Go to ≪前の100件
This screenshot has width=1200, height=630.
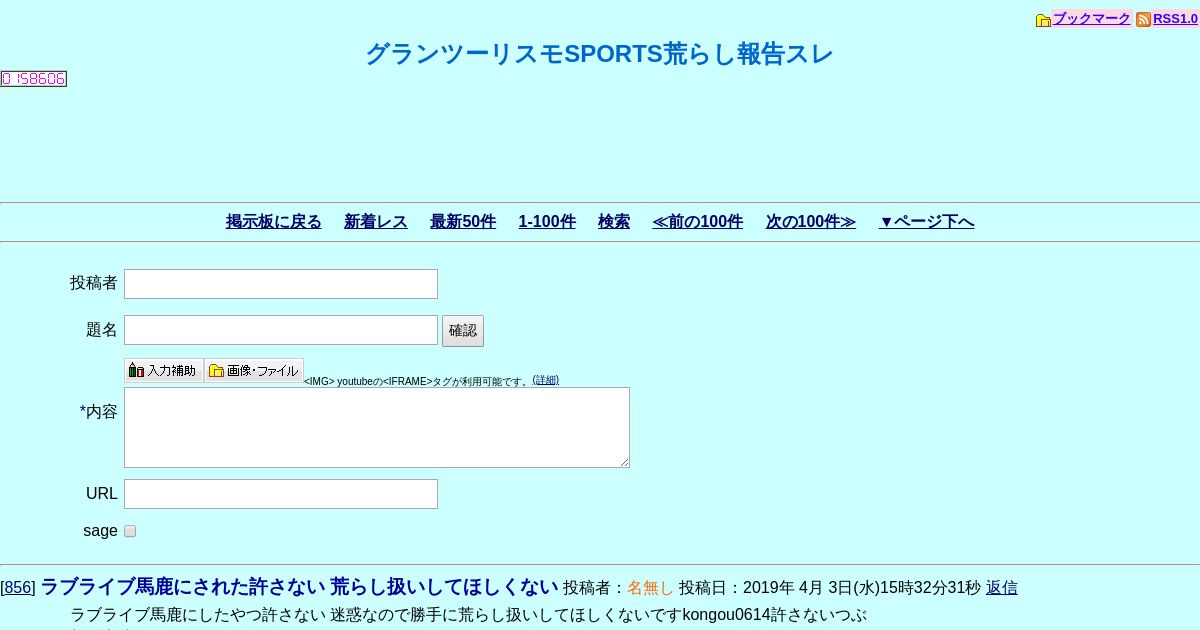[x=698, y=222]
